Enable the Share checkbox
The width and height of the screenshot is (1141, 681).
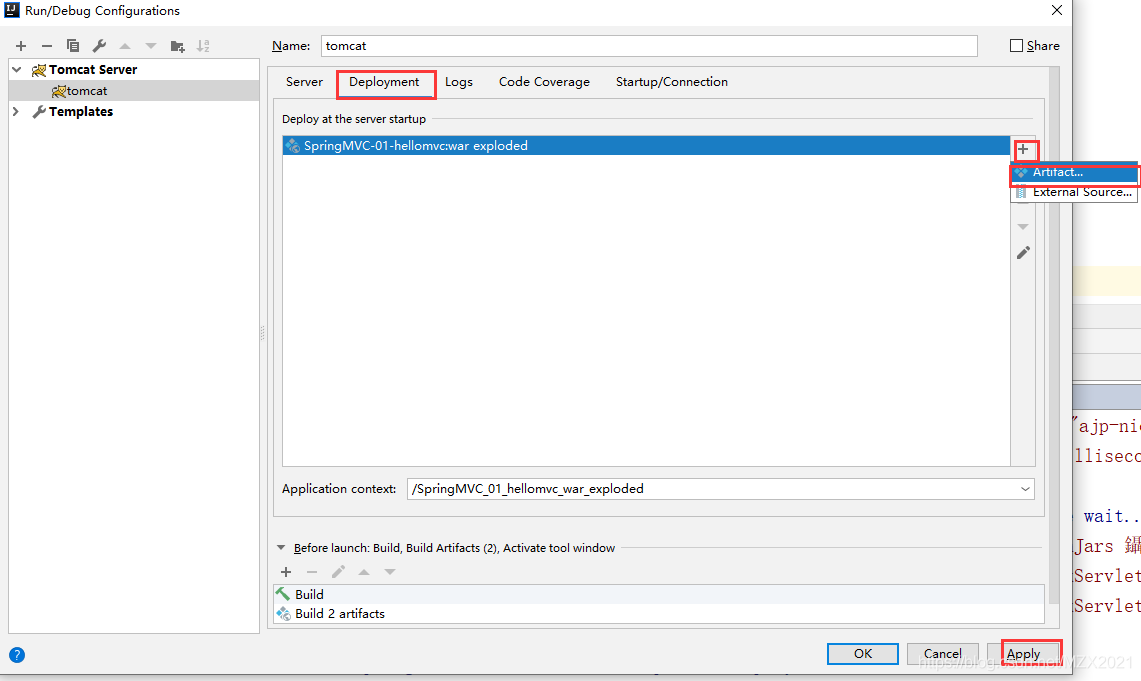point(1017,46)
